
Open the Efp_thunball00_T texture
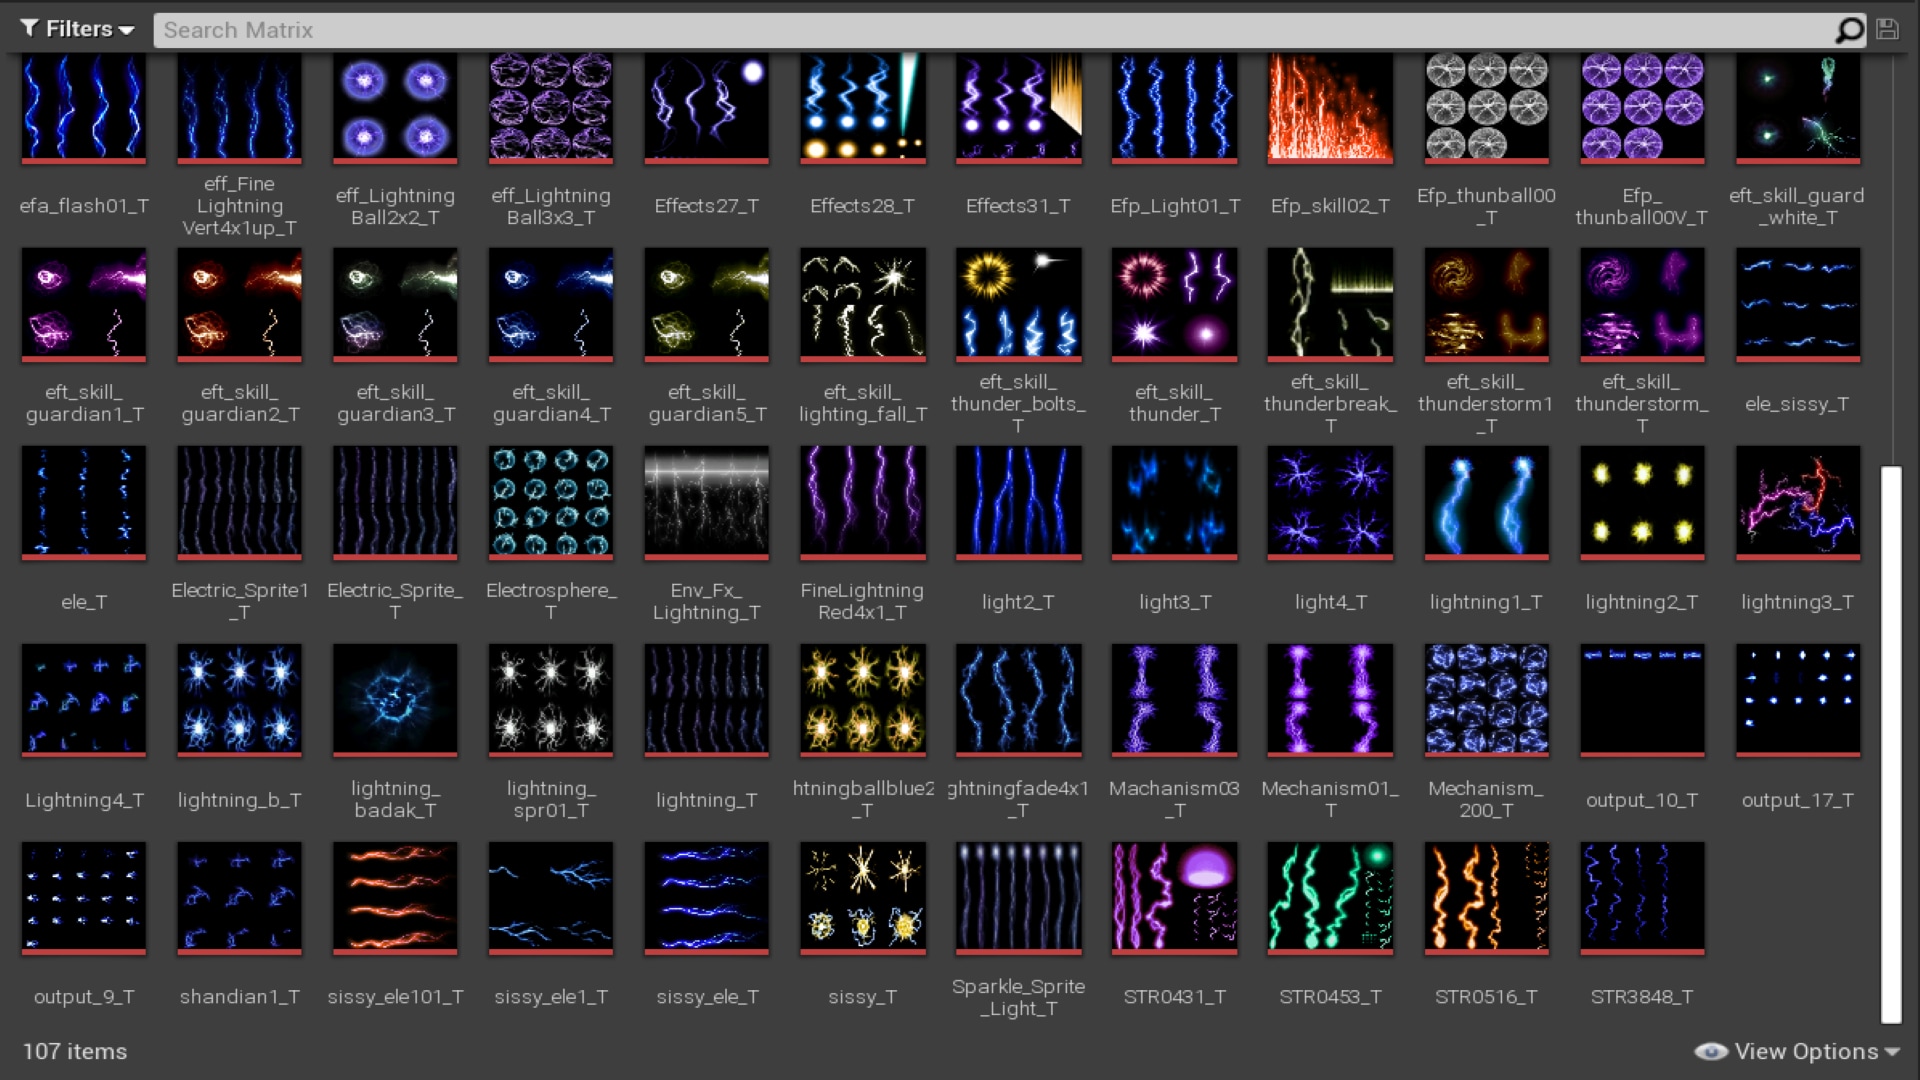coord(1485,108)
